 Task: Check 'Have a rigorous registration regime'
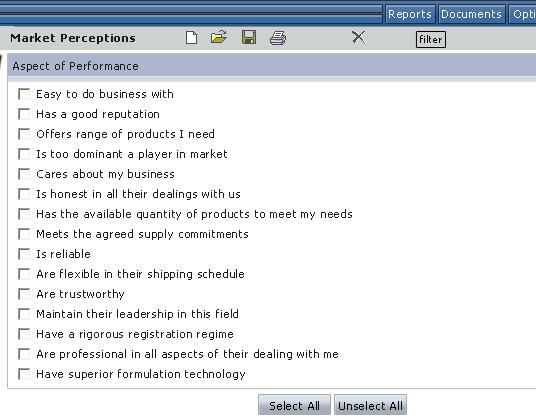(x=24, y=334)
